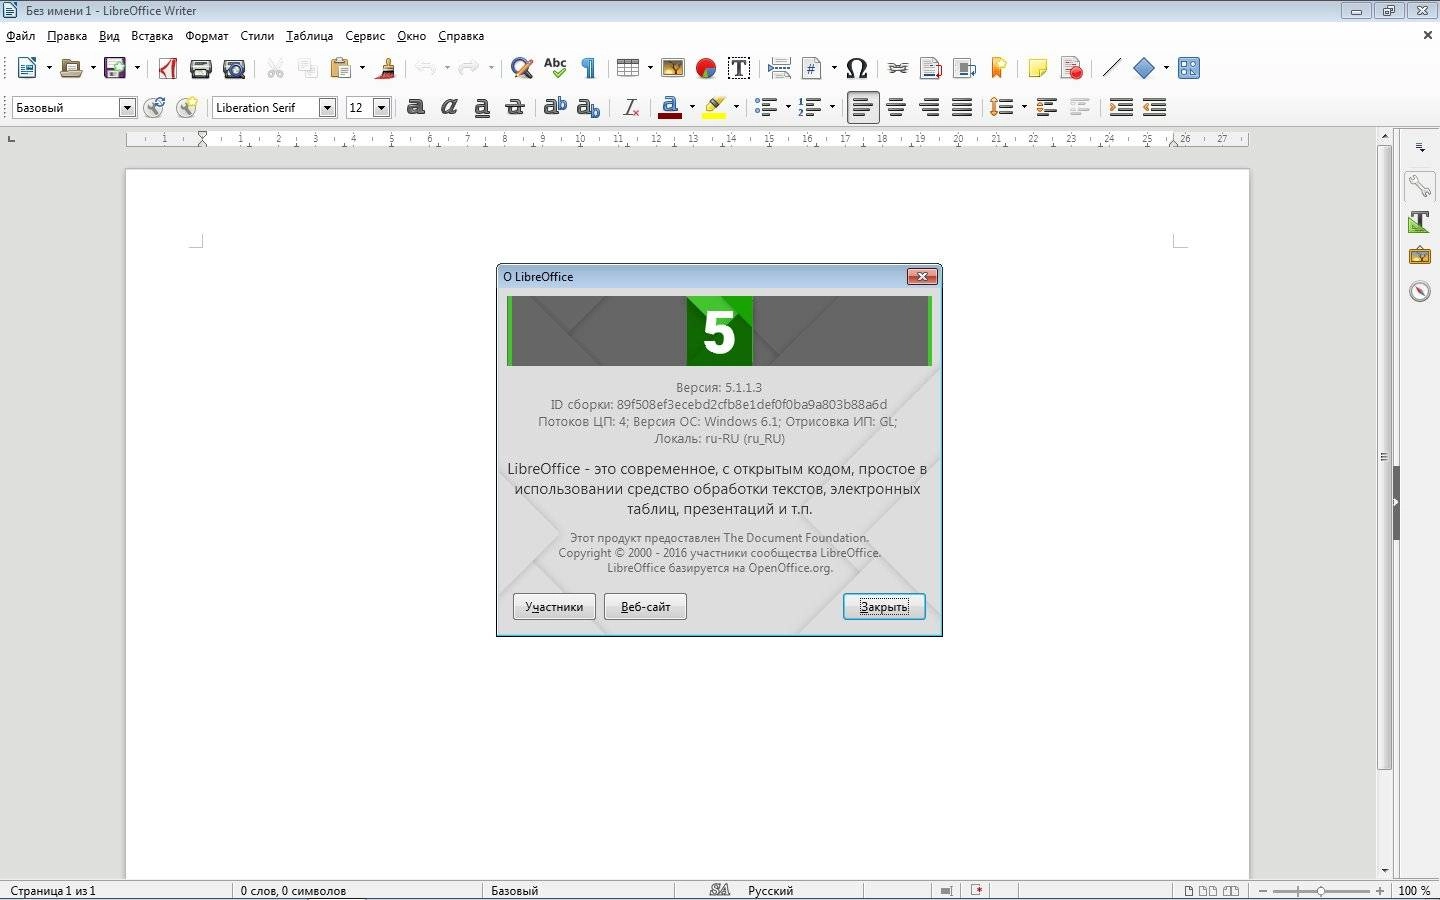Insert a table using the grid icon
The width and height of the screenshot is (1440, 900).
(627, 68)
